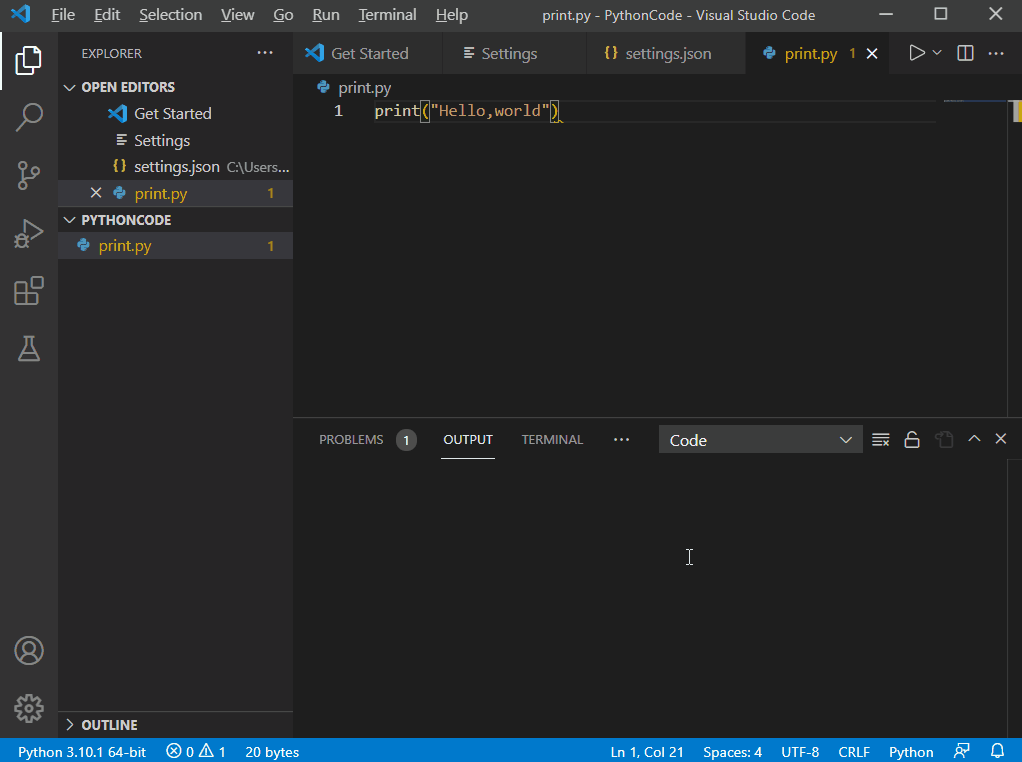The image size is (1022, 762).
Task: Run the Python file with the play button
Action: (915, 53)
